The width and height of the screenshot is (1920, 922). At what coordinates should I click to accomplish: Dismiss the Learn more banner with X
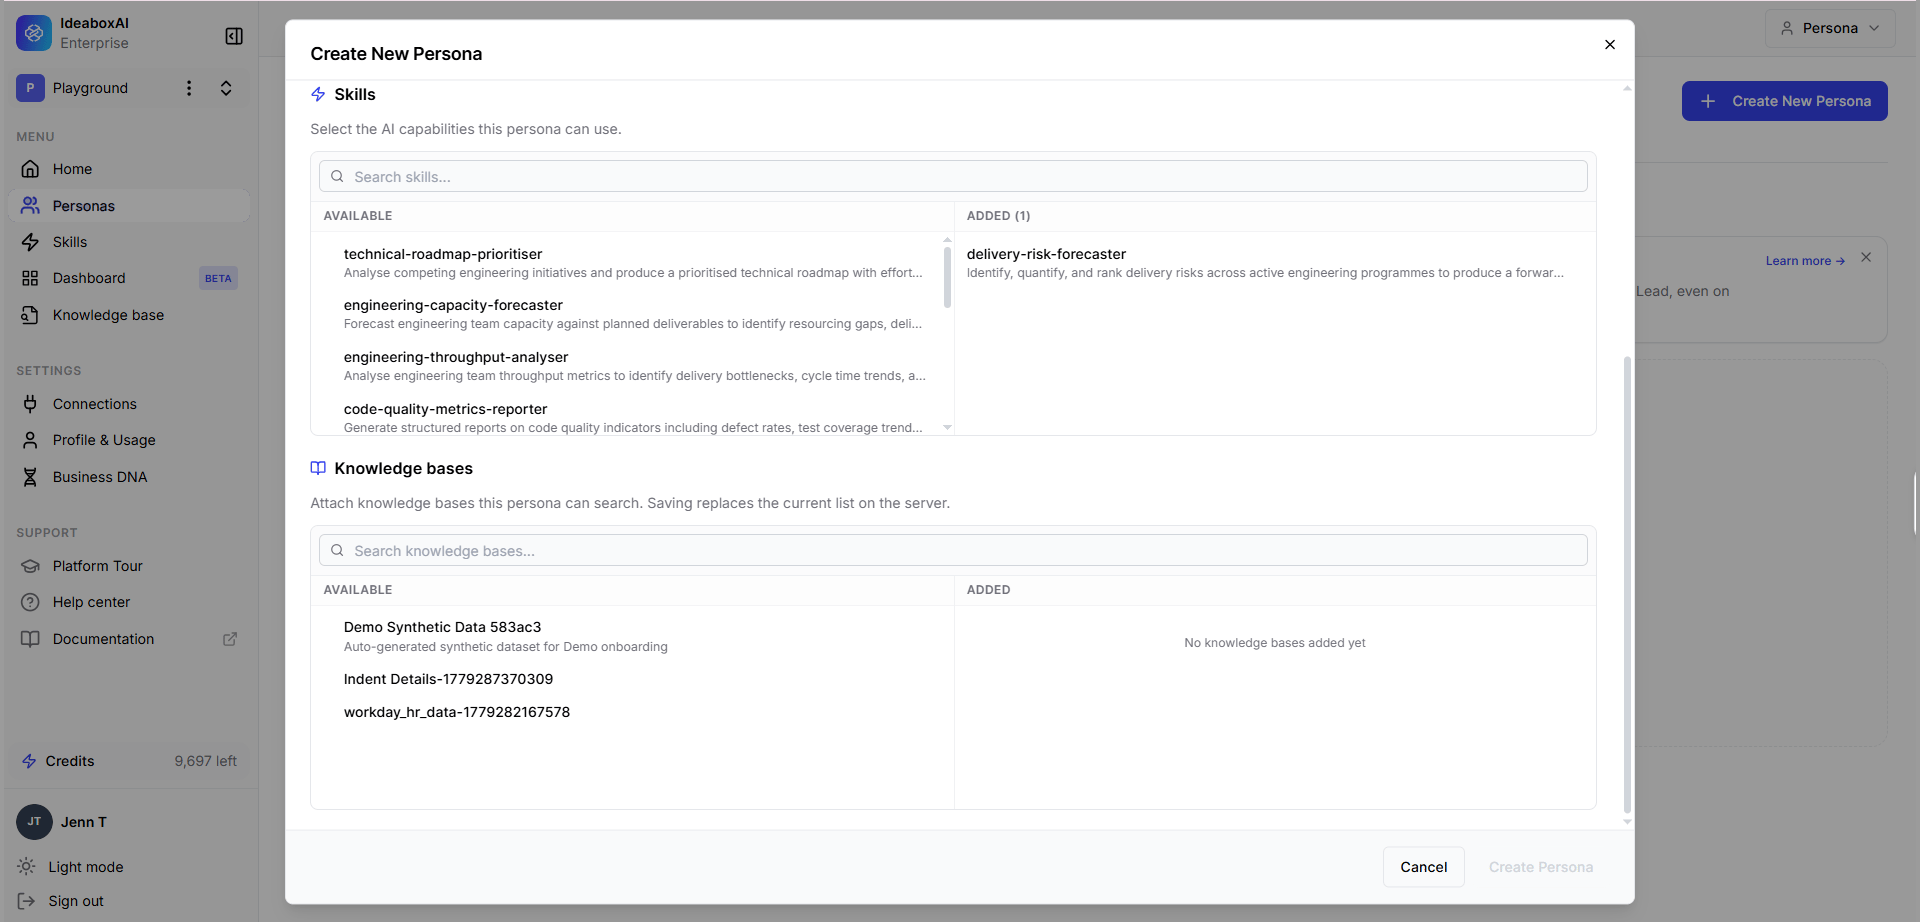(x=1866, y=257)
